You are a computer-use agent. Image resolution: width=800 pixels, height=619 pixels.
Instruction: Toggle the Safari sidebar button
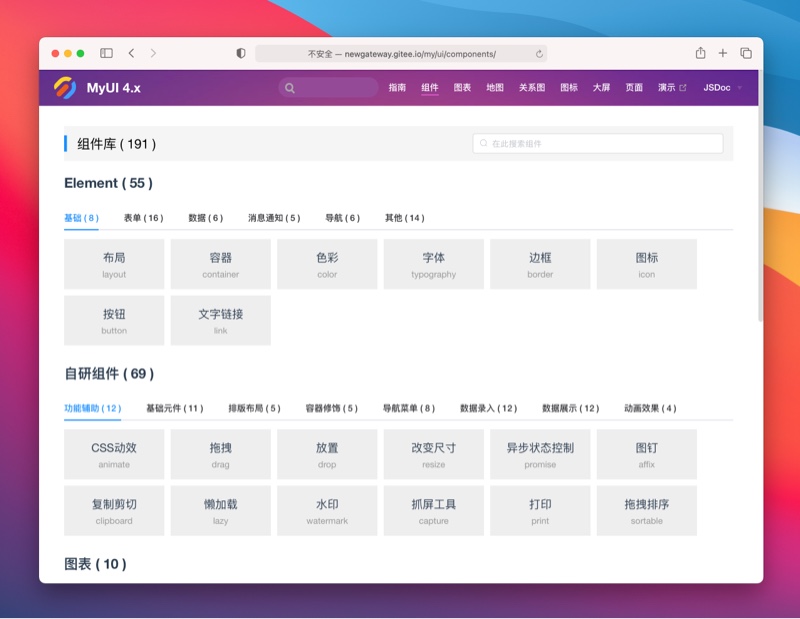(x=106, y=53)
